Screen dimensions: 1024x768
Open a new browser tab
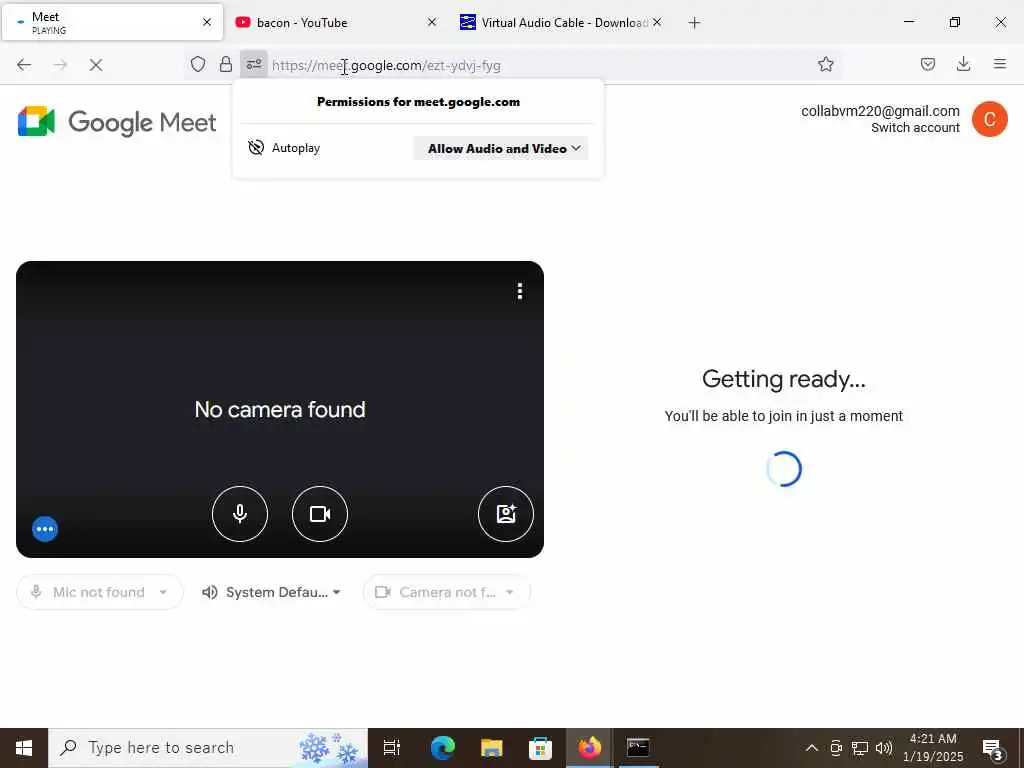pyautogui.click(x=694, y=23)
